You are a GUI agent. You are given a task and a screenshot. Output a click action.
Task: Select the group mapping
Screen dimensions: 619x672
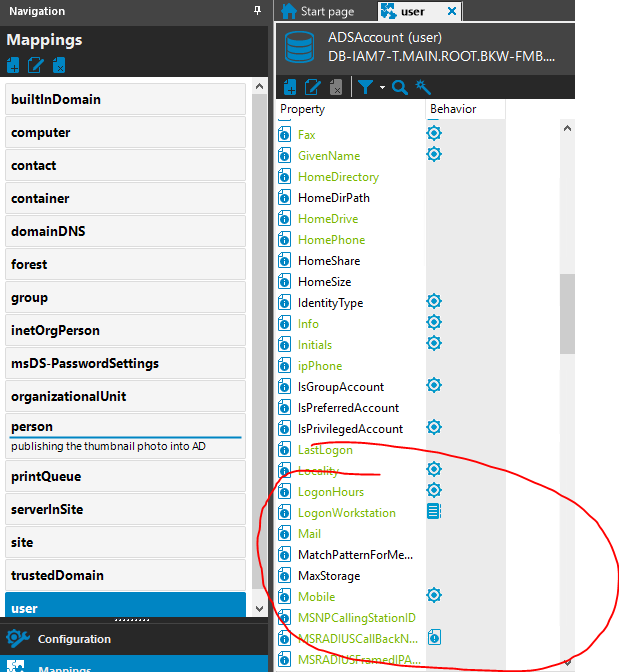125,297
